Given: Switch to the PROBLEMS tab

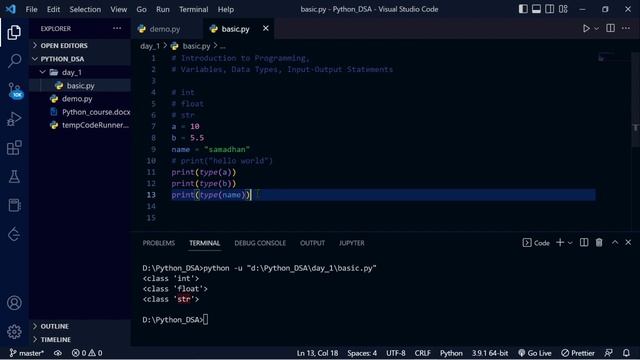Looking at the screenshot, I should (159, 243).
